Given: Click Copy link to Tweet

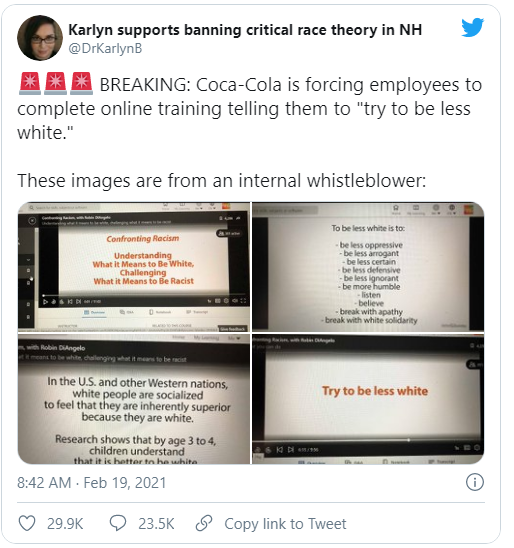Looking at the screenshot, I should [285, 524].
